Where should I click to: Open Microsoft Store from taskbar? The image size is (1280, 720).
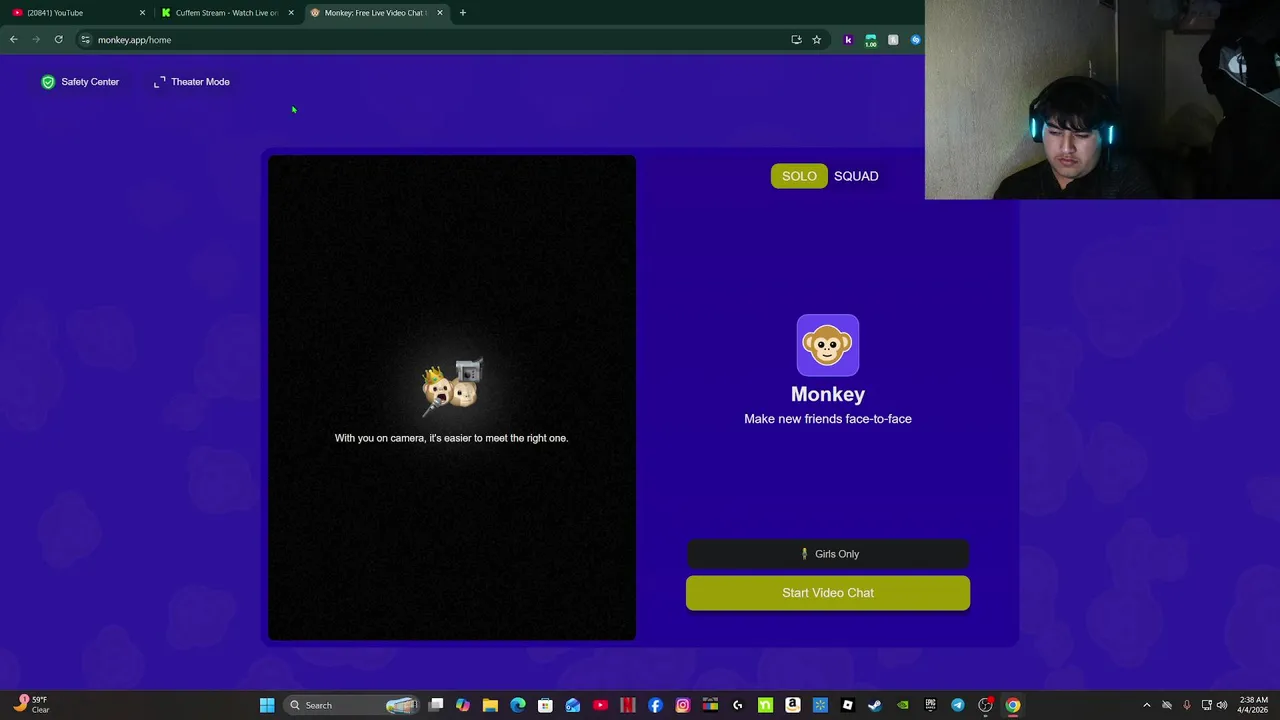(x=545, y=705)
